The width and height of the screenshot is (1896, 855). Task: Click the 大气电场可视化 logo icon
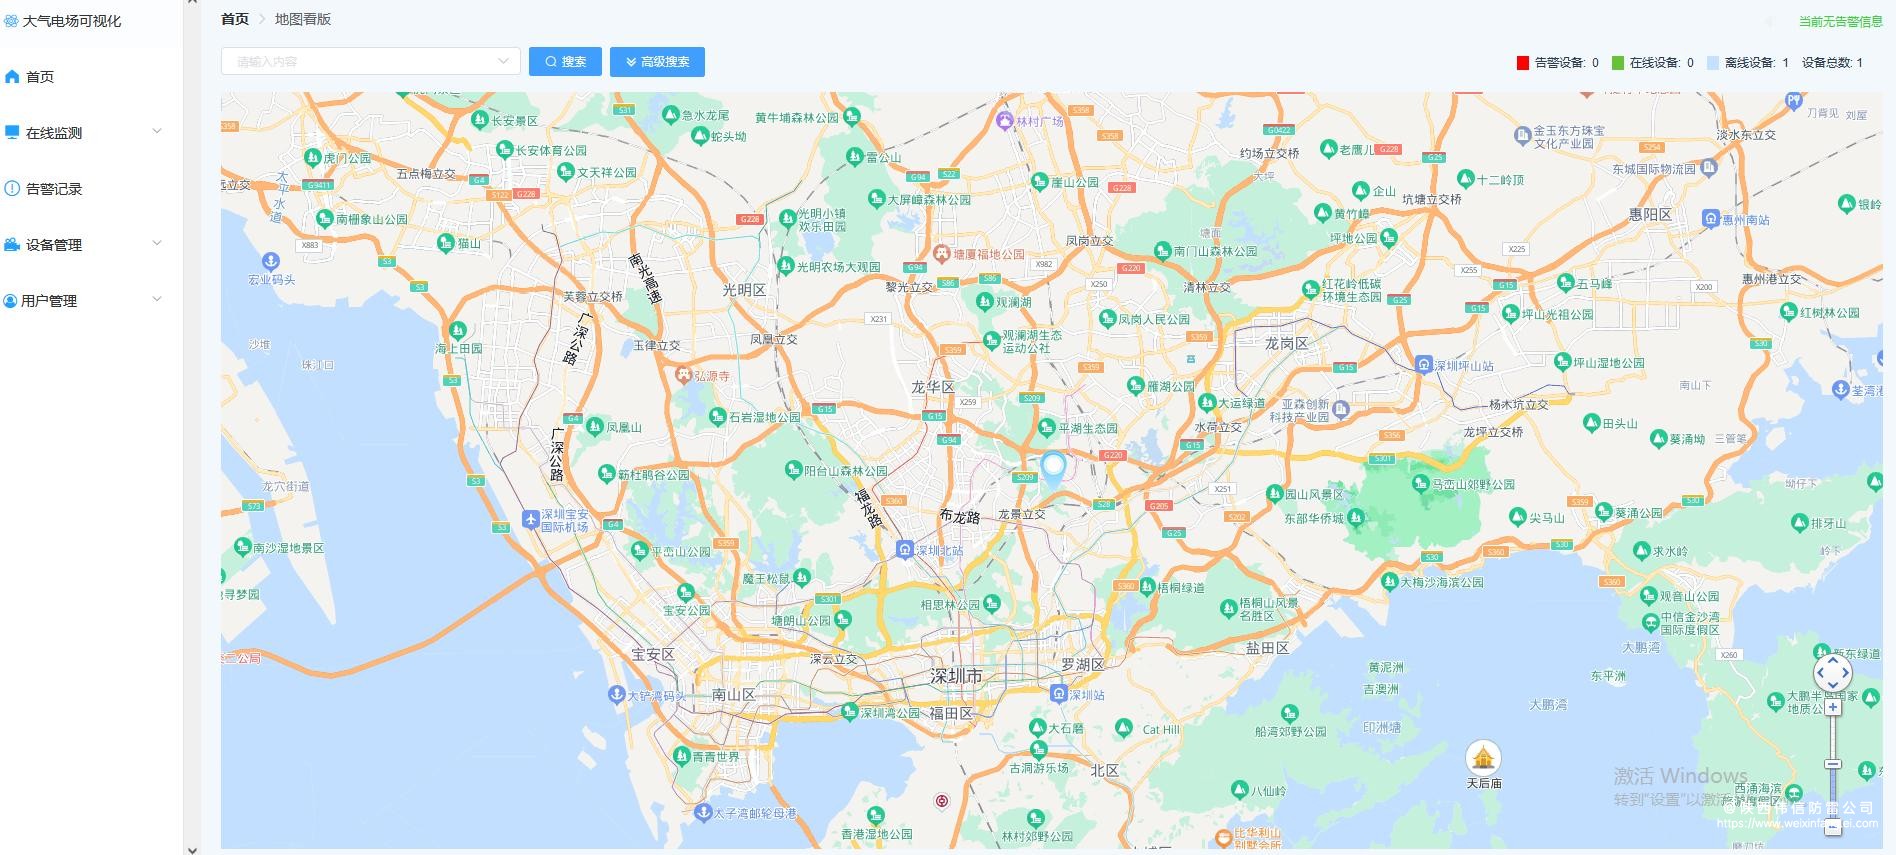click(x=11, y=21)
